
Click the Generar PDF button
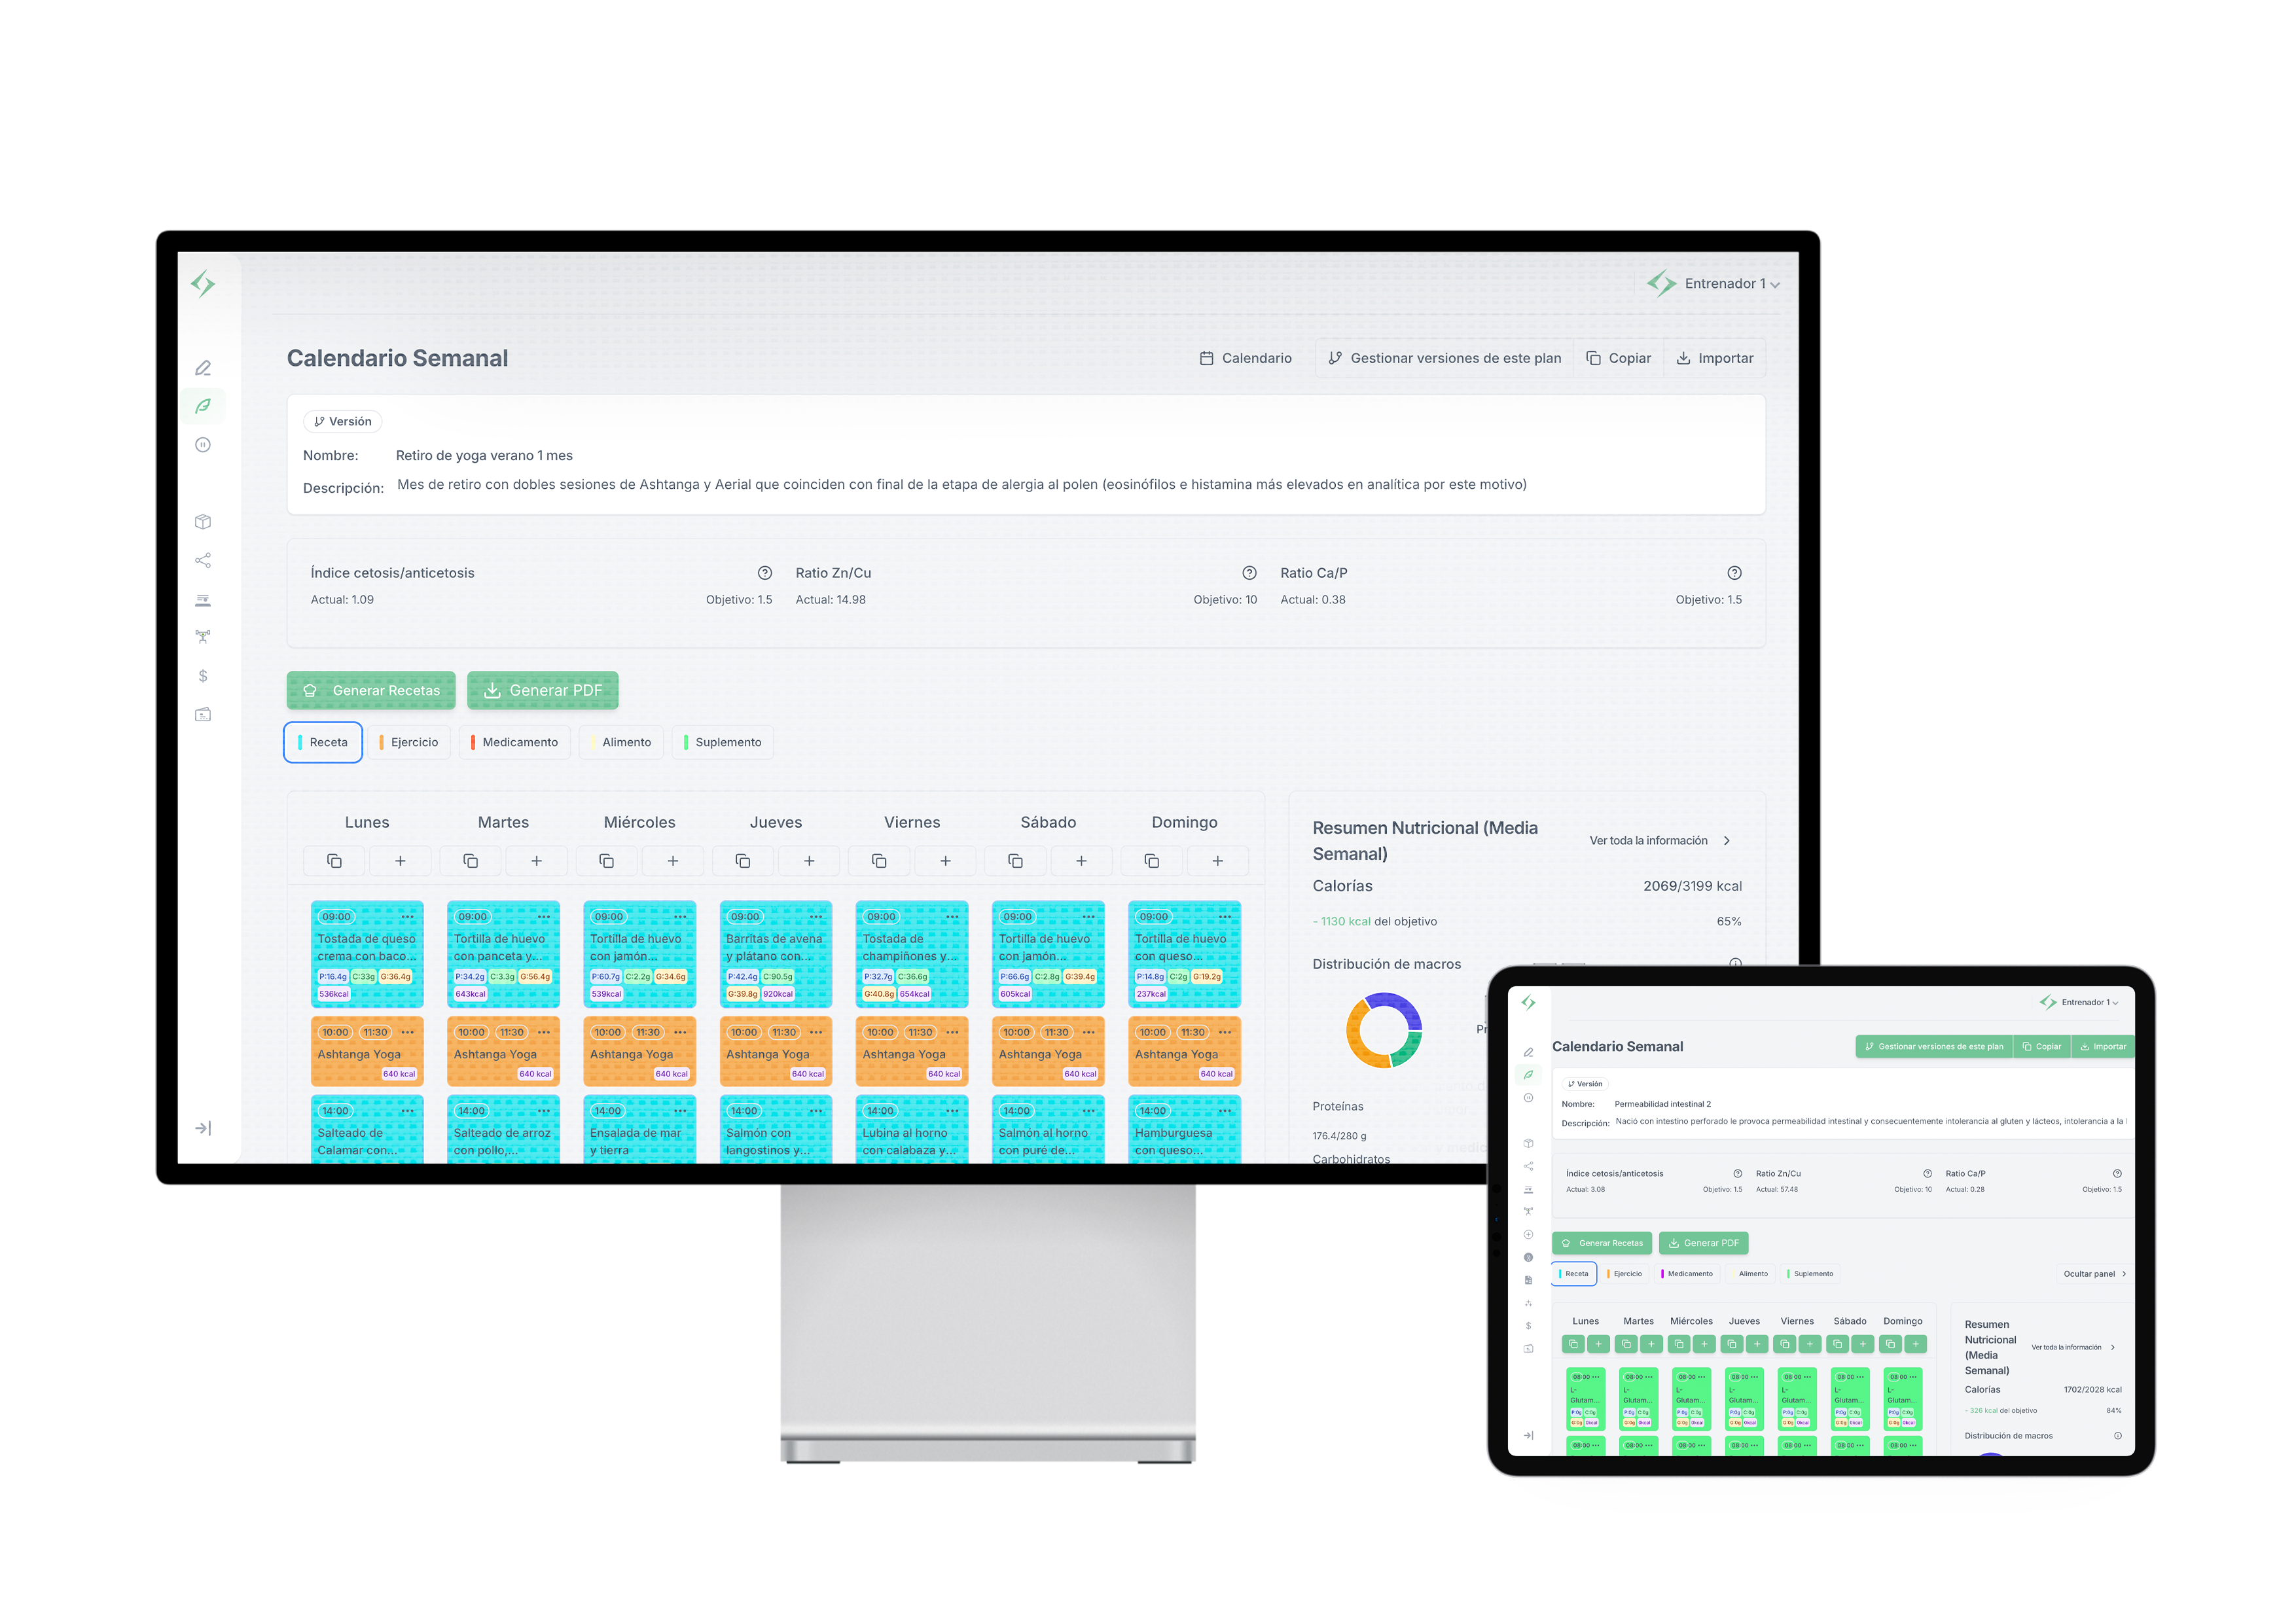pyautogui.click(x=543, y=690)
